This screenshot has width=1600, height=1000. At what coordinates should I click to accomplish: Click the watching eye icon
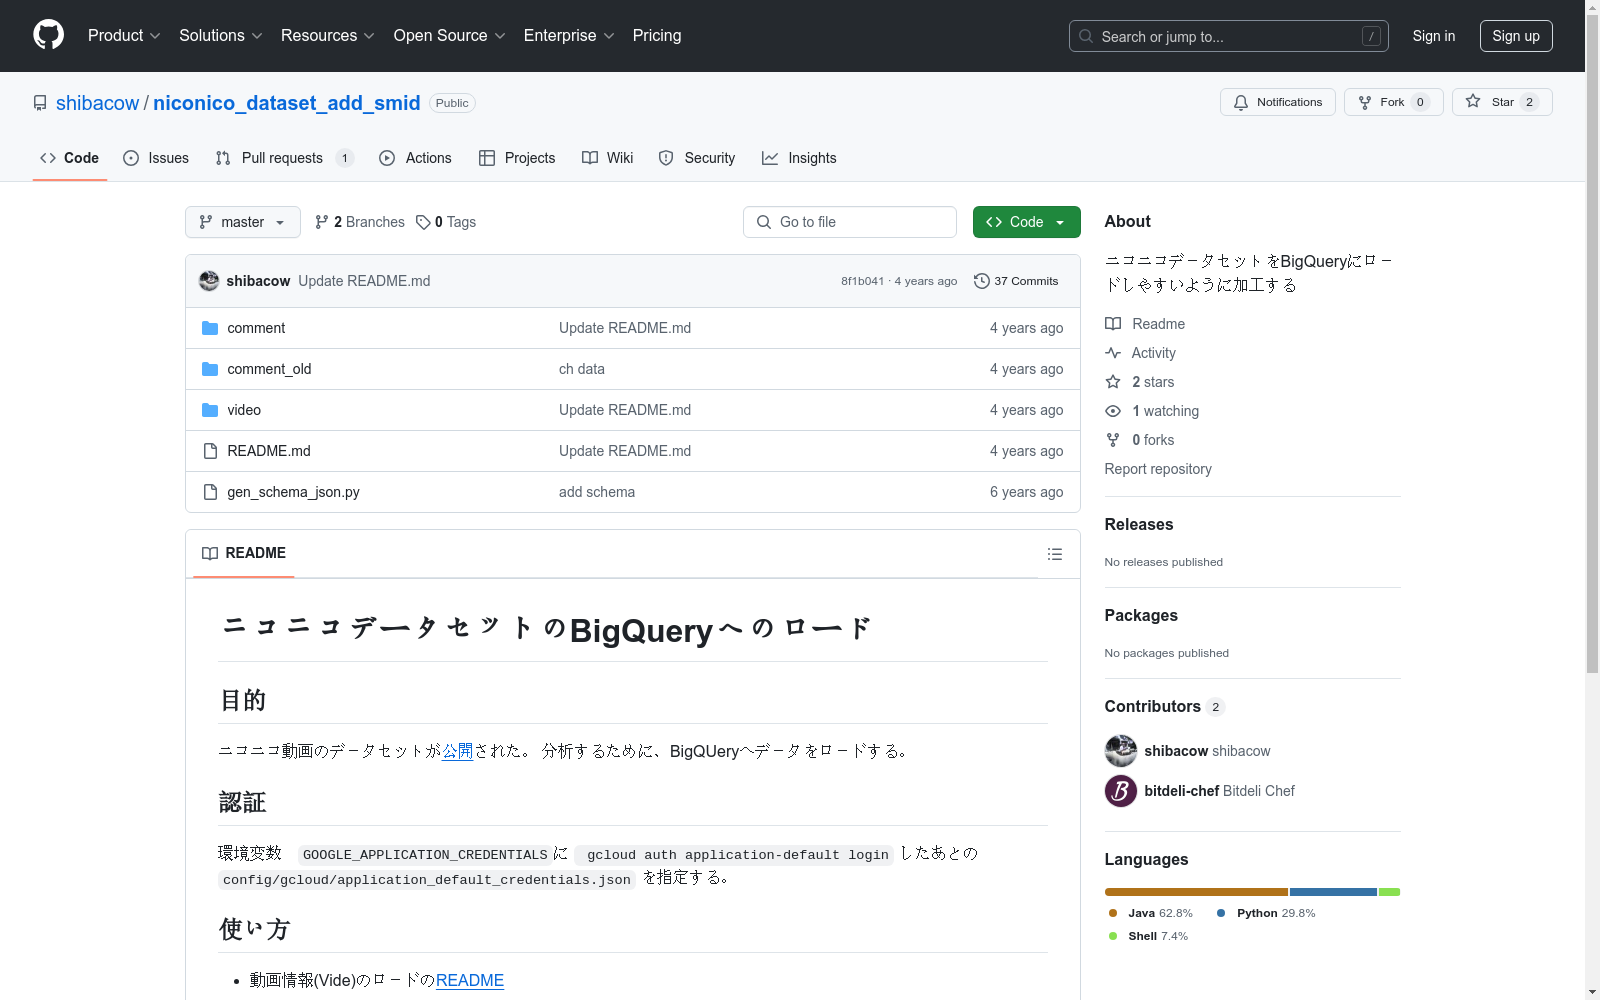coord(1113,411)
